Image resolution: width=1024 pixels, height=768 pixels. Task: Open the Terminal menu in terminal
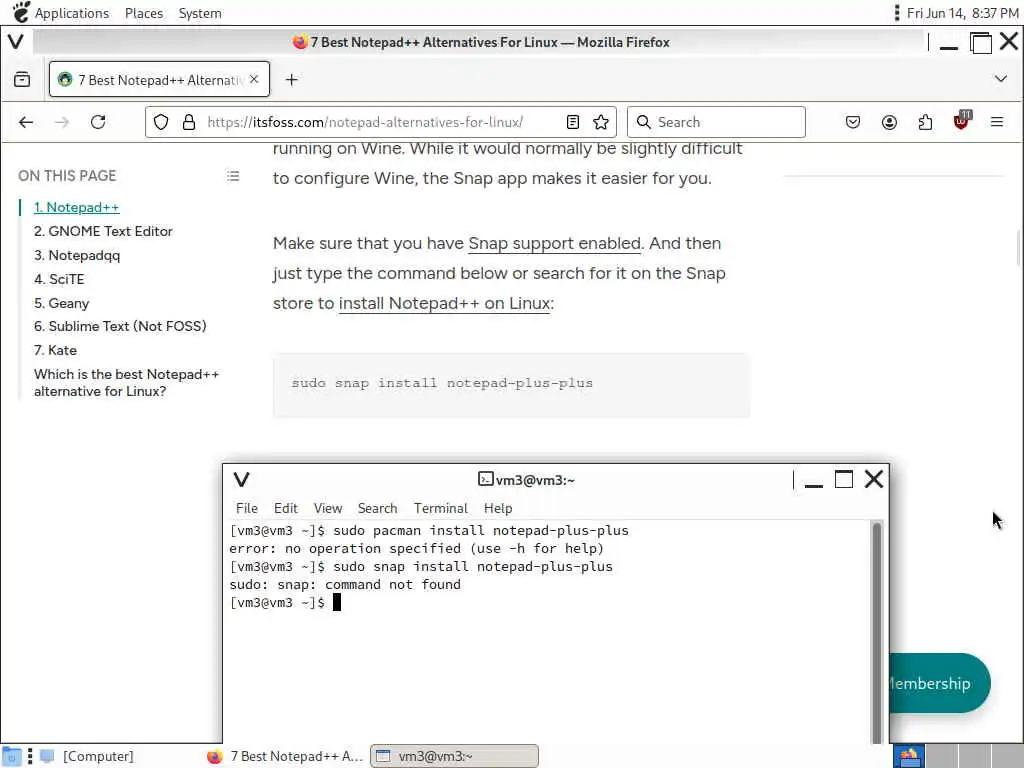coord(441,508)
